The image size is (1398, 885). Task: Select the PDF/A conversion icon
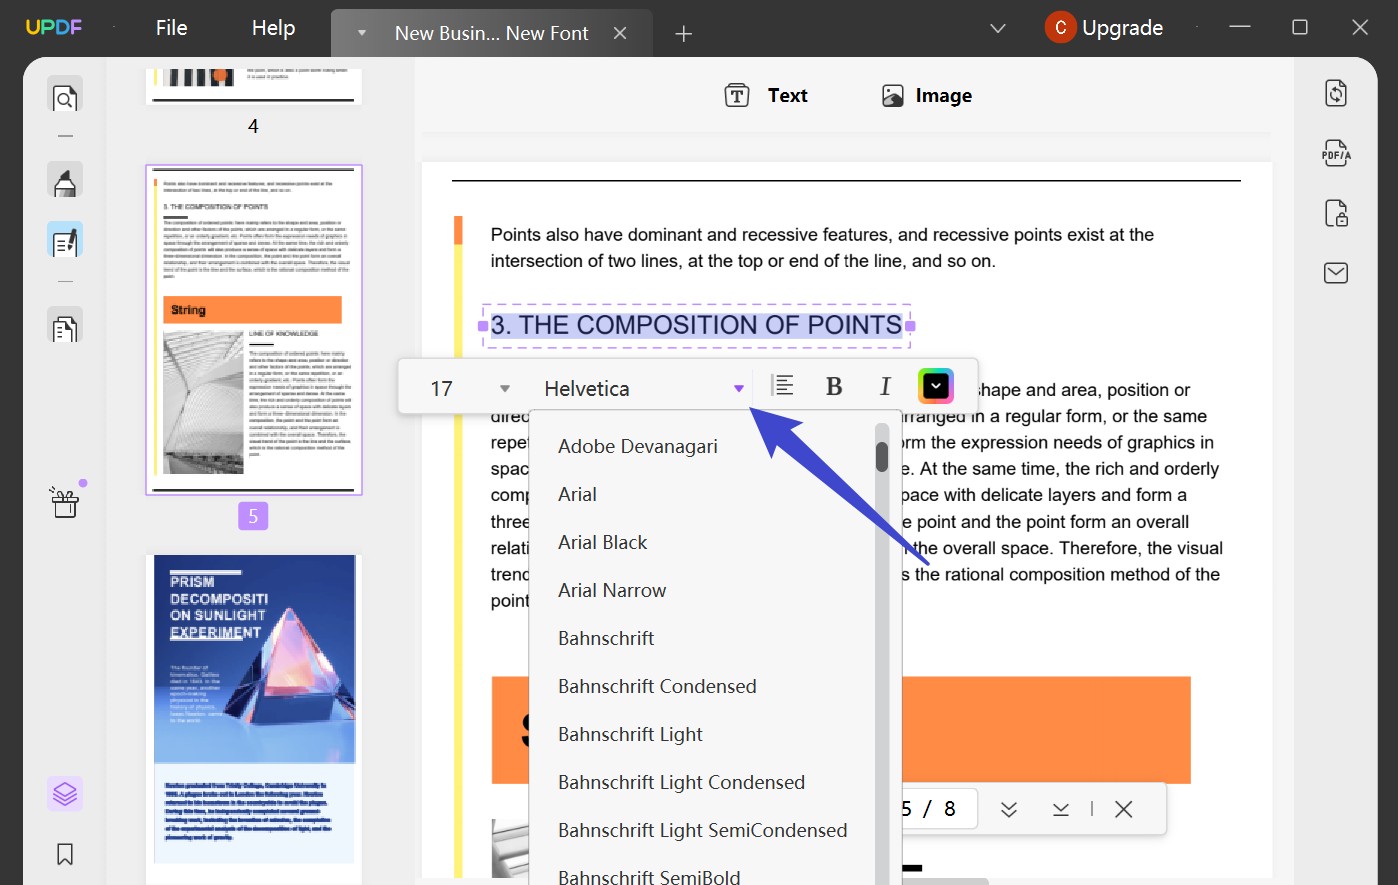pyautogui.click(x=1335, y=153)
